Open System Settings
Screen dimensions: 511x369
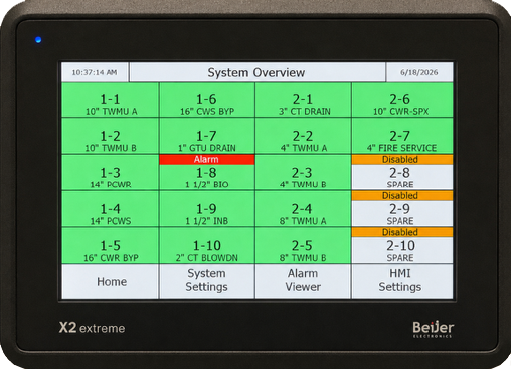(x=207, y=282)
